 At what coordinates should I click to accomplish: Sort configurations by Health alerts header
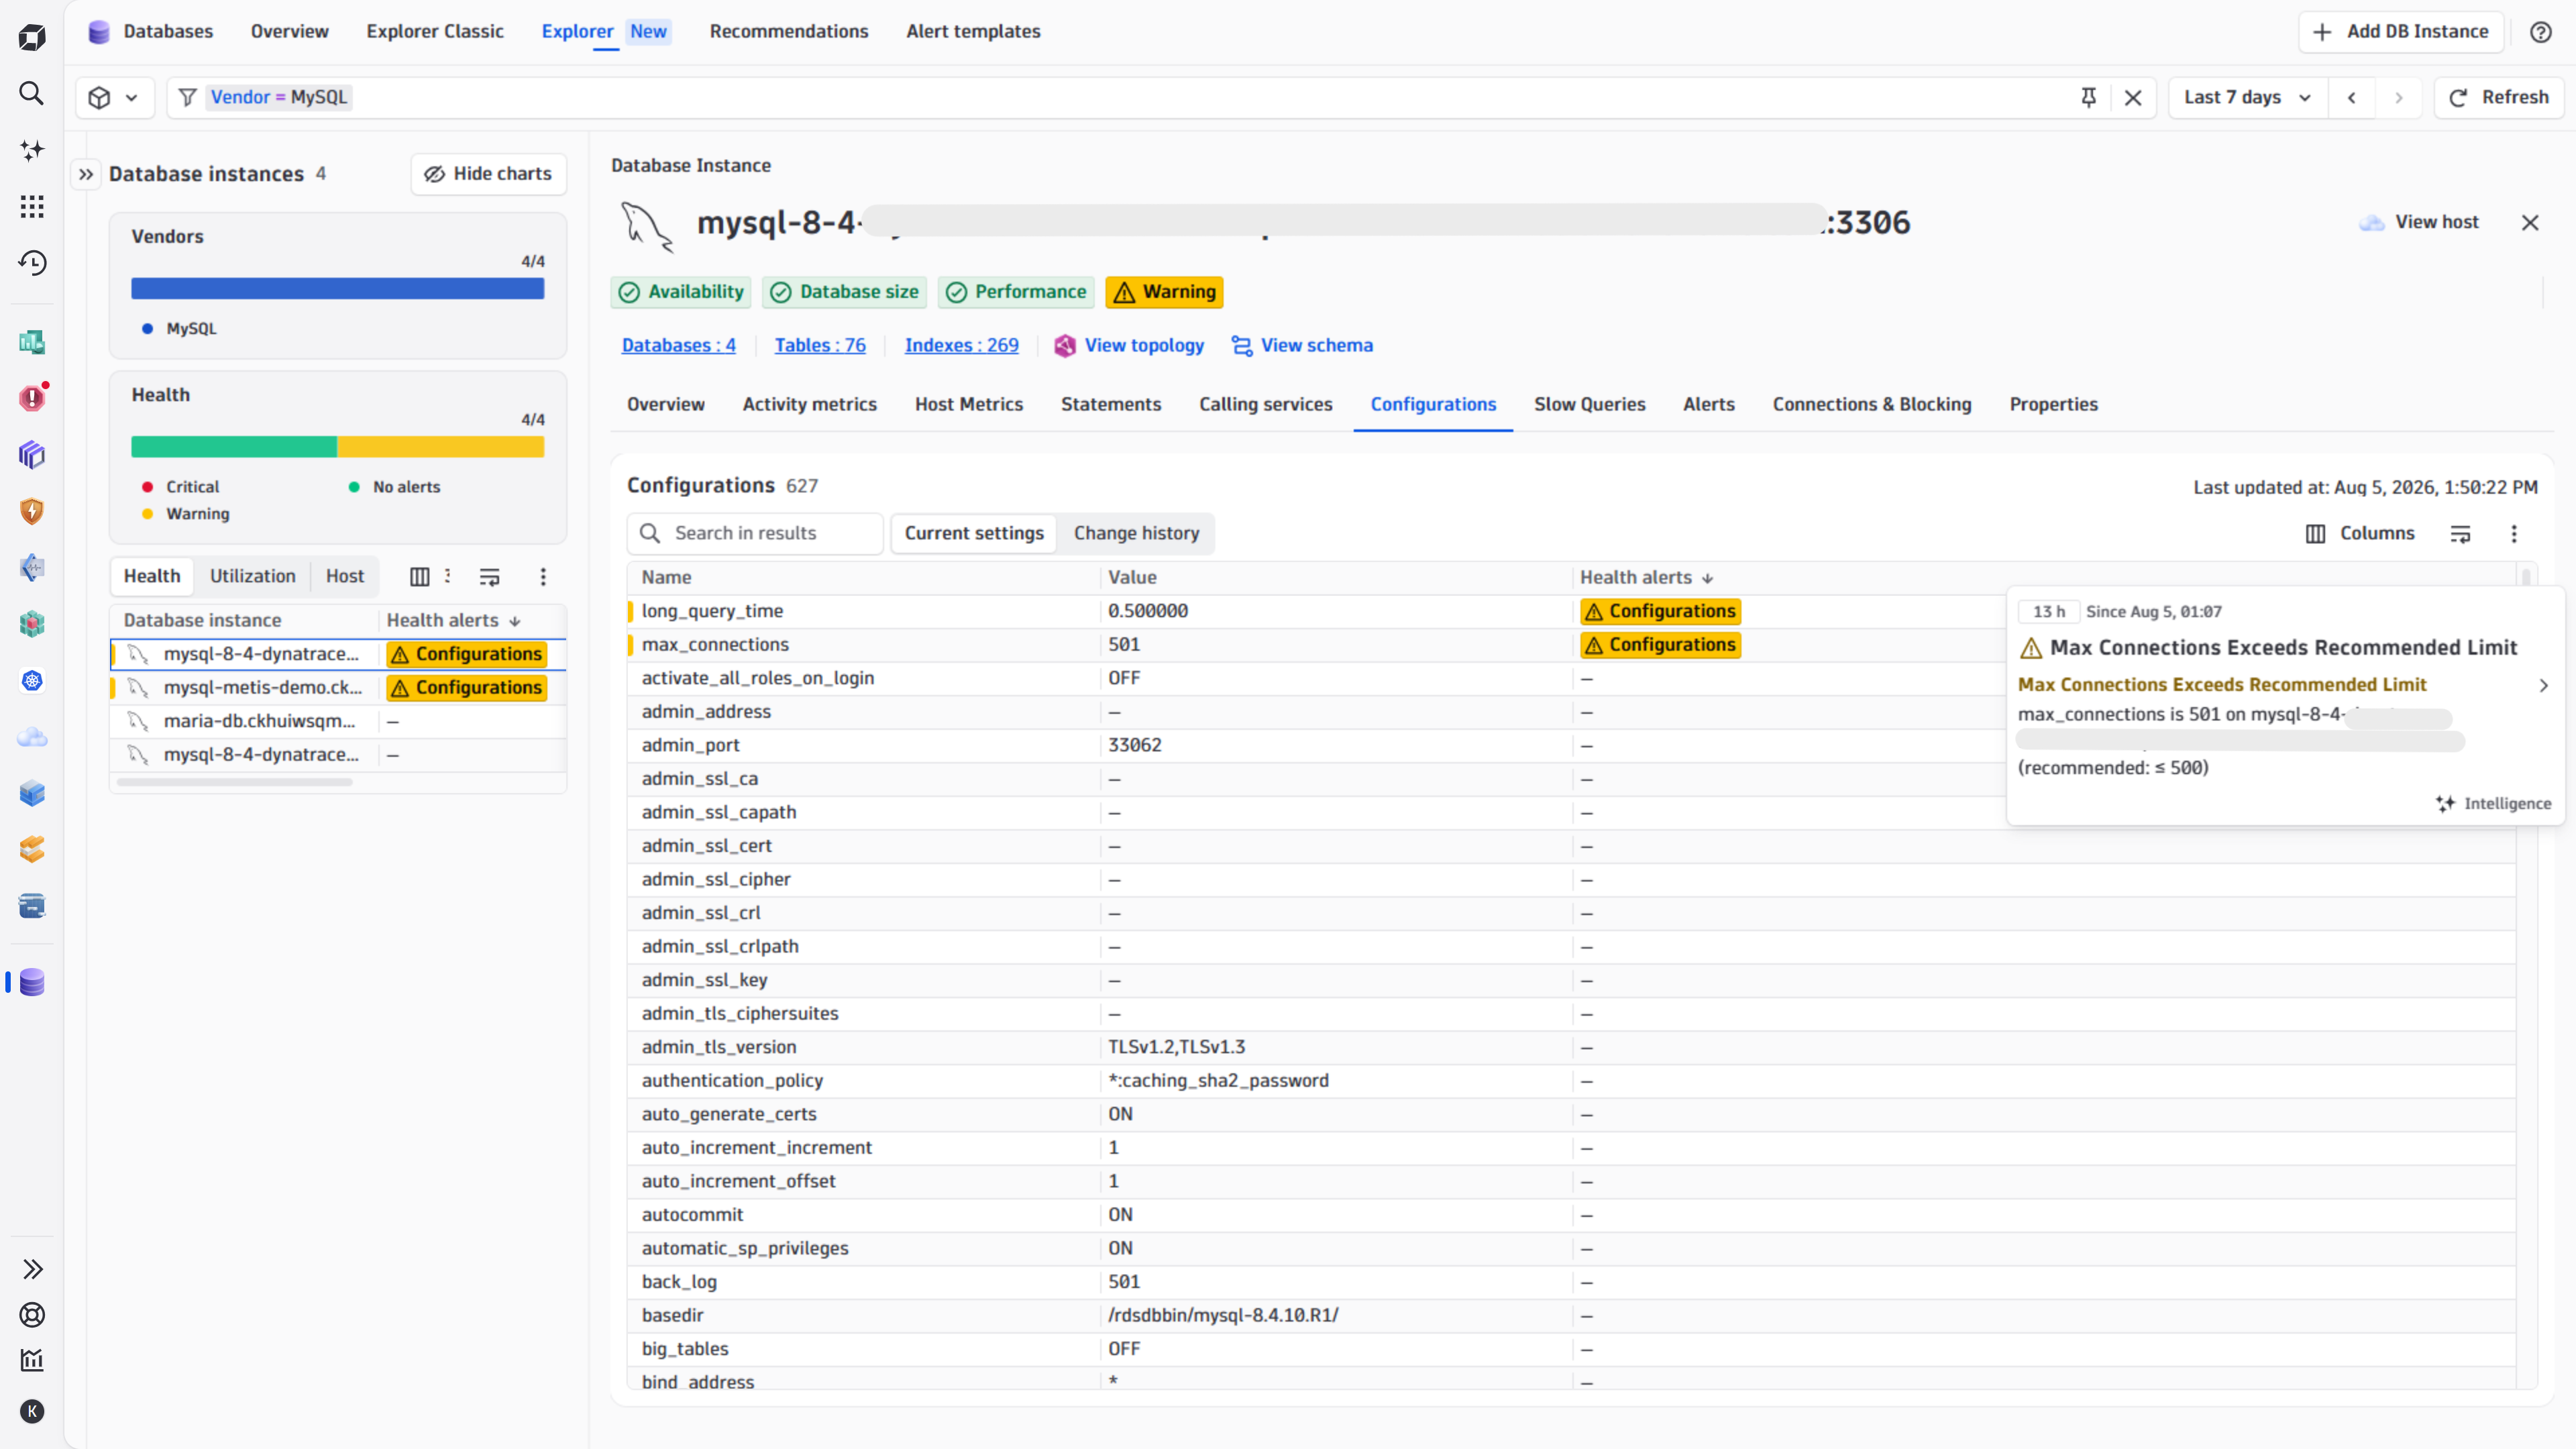[1646, 577]
